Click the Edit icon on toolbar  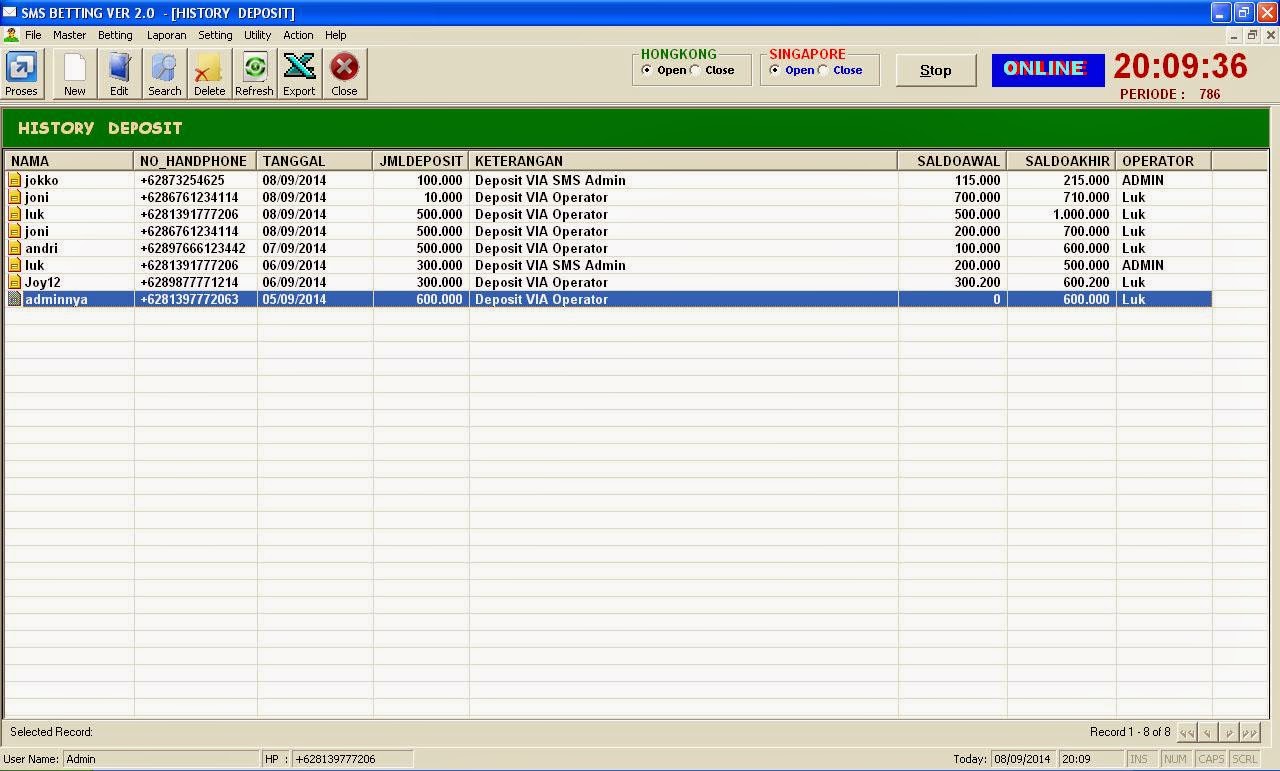[119, 72]
